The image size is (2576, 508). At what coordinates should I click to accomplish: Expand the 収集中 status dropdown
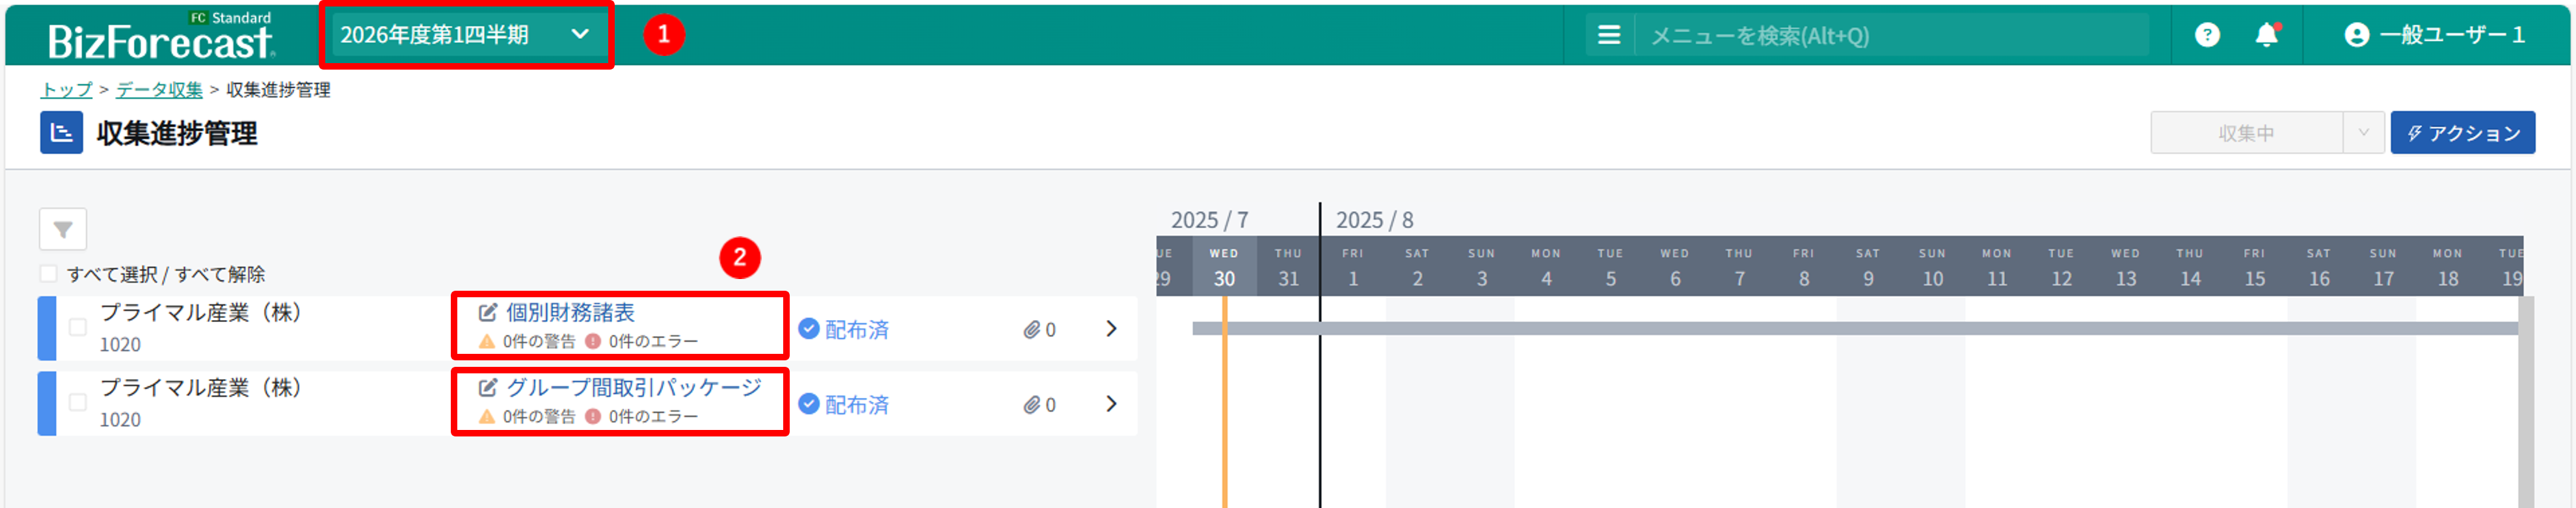click(2363, 133)
